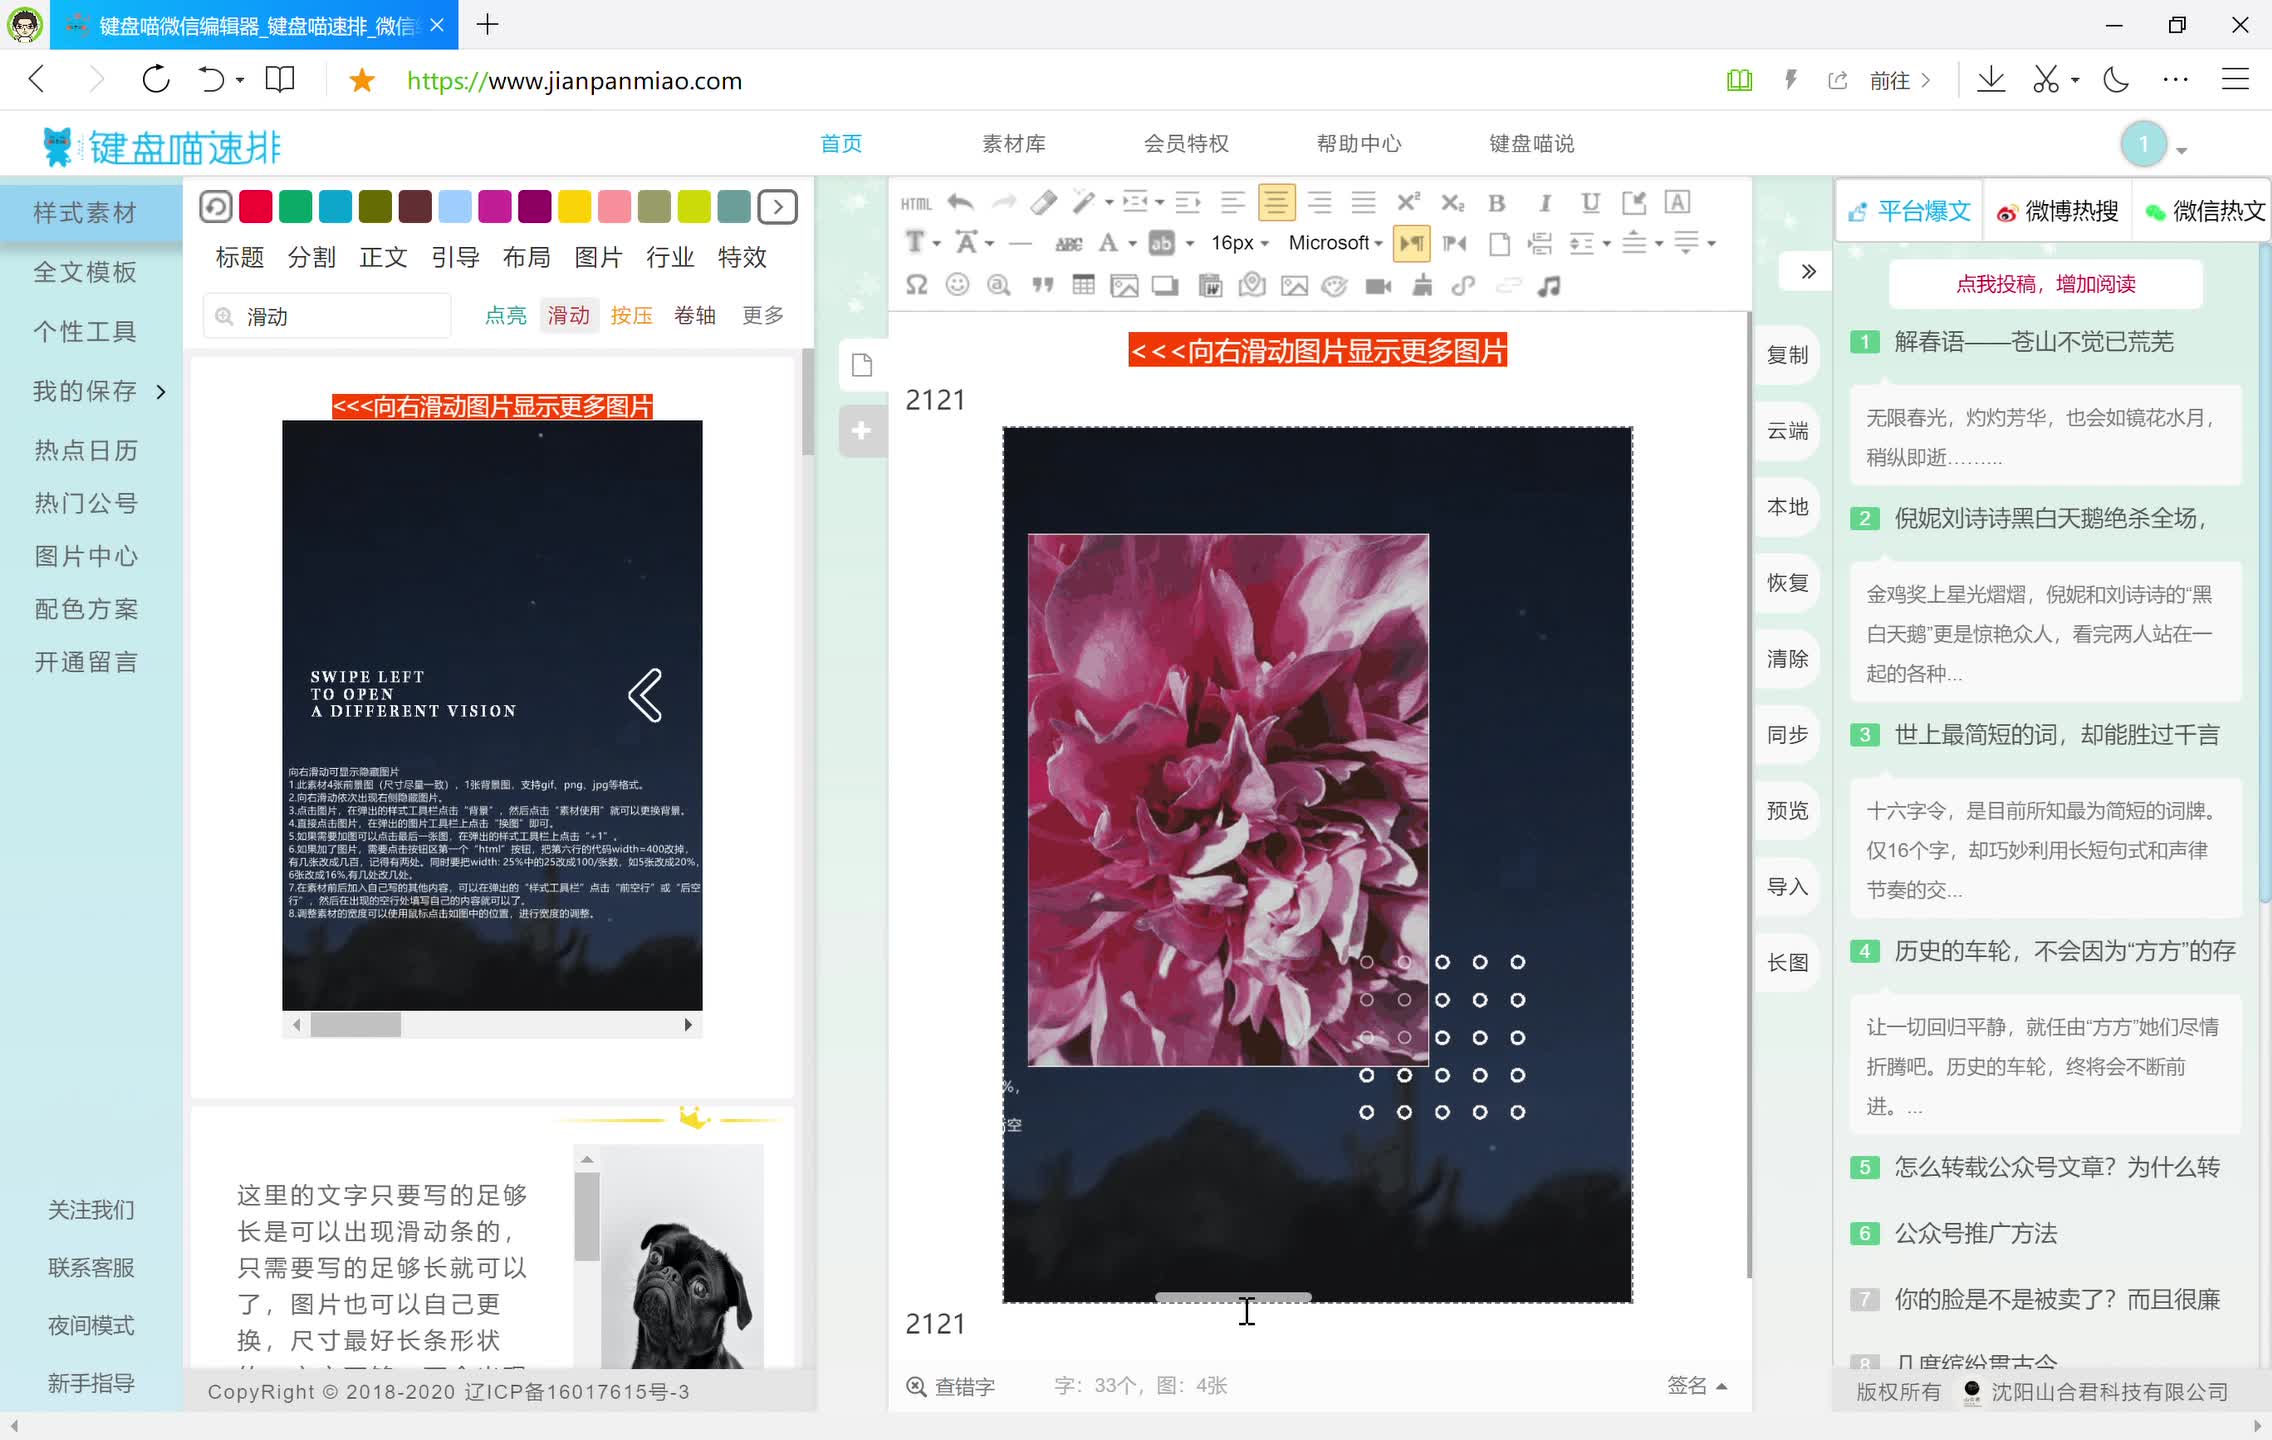
Task: Click the undo arrow in editor toolbar
Action: pos(960,203)
